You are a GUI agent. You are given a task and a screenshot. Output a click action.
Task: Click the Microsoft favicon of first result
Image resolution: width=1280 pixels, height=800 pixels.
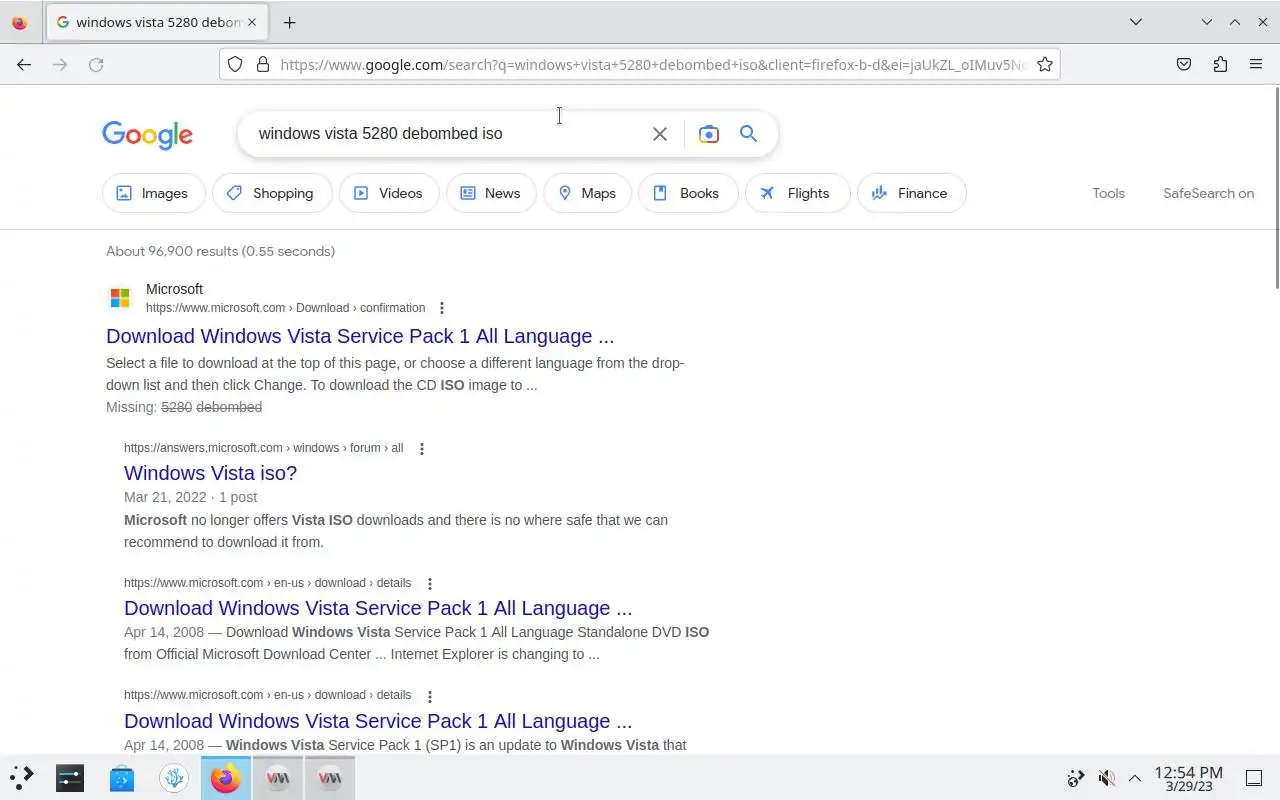(120, 298)
